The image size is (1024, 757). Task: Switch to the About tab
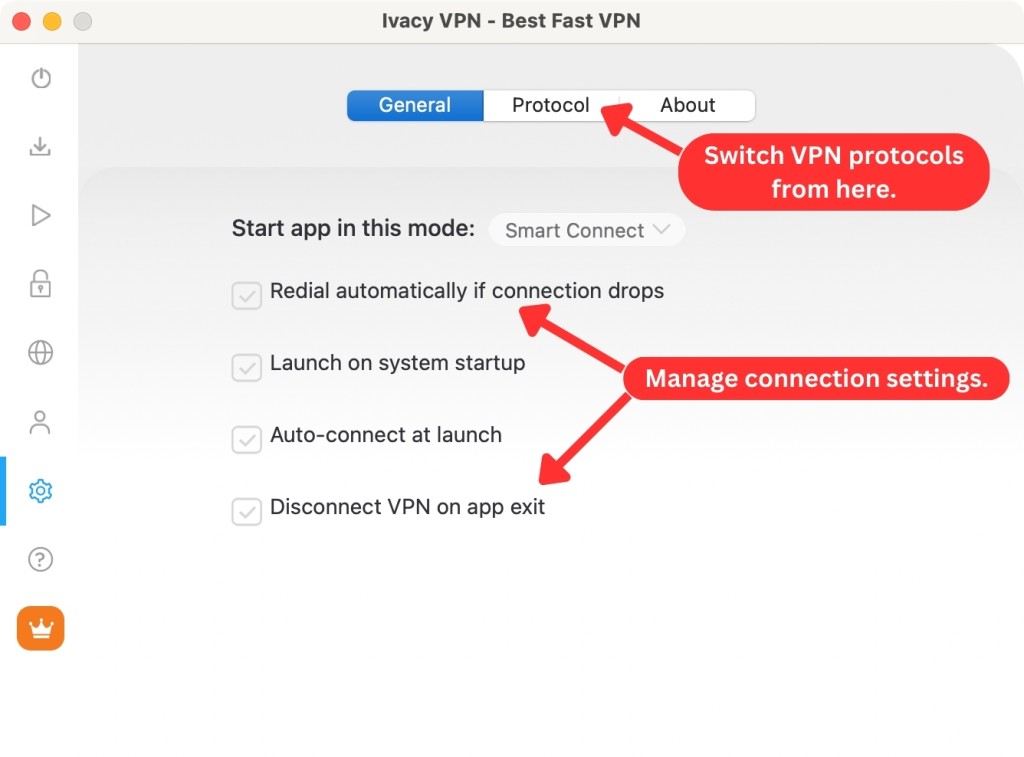[x=687, y=105]
